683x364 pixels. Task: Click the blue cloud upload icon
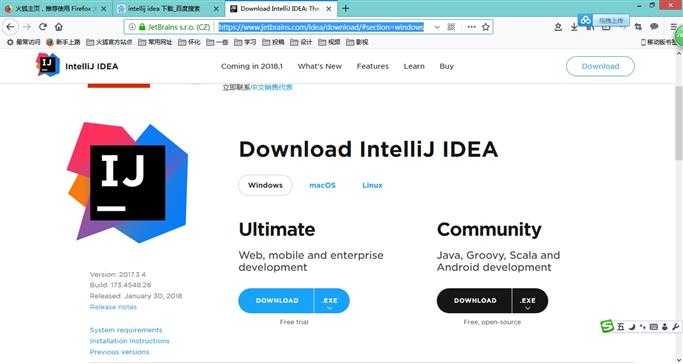tap(586, 20)
